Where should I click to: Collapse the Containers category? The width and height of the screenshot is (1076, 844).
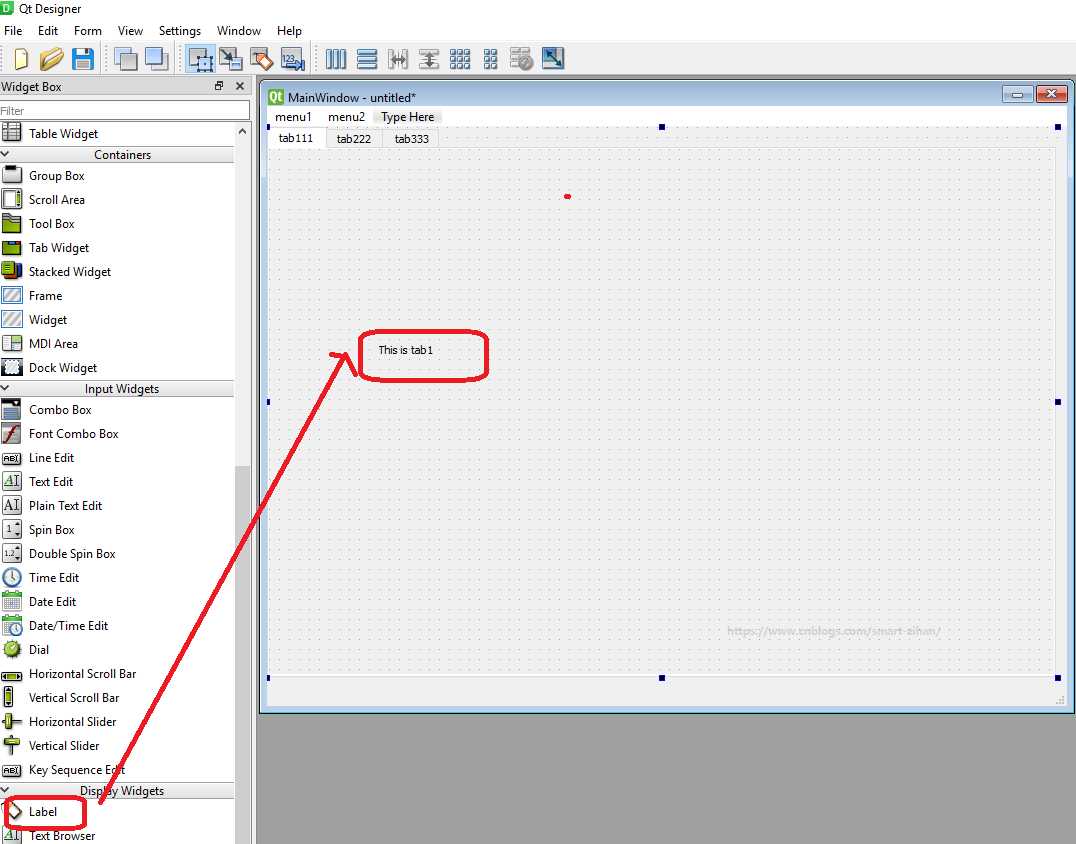tap(5, 154)
